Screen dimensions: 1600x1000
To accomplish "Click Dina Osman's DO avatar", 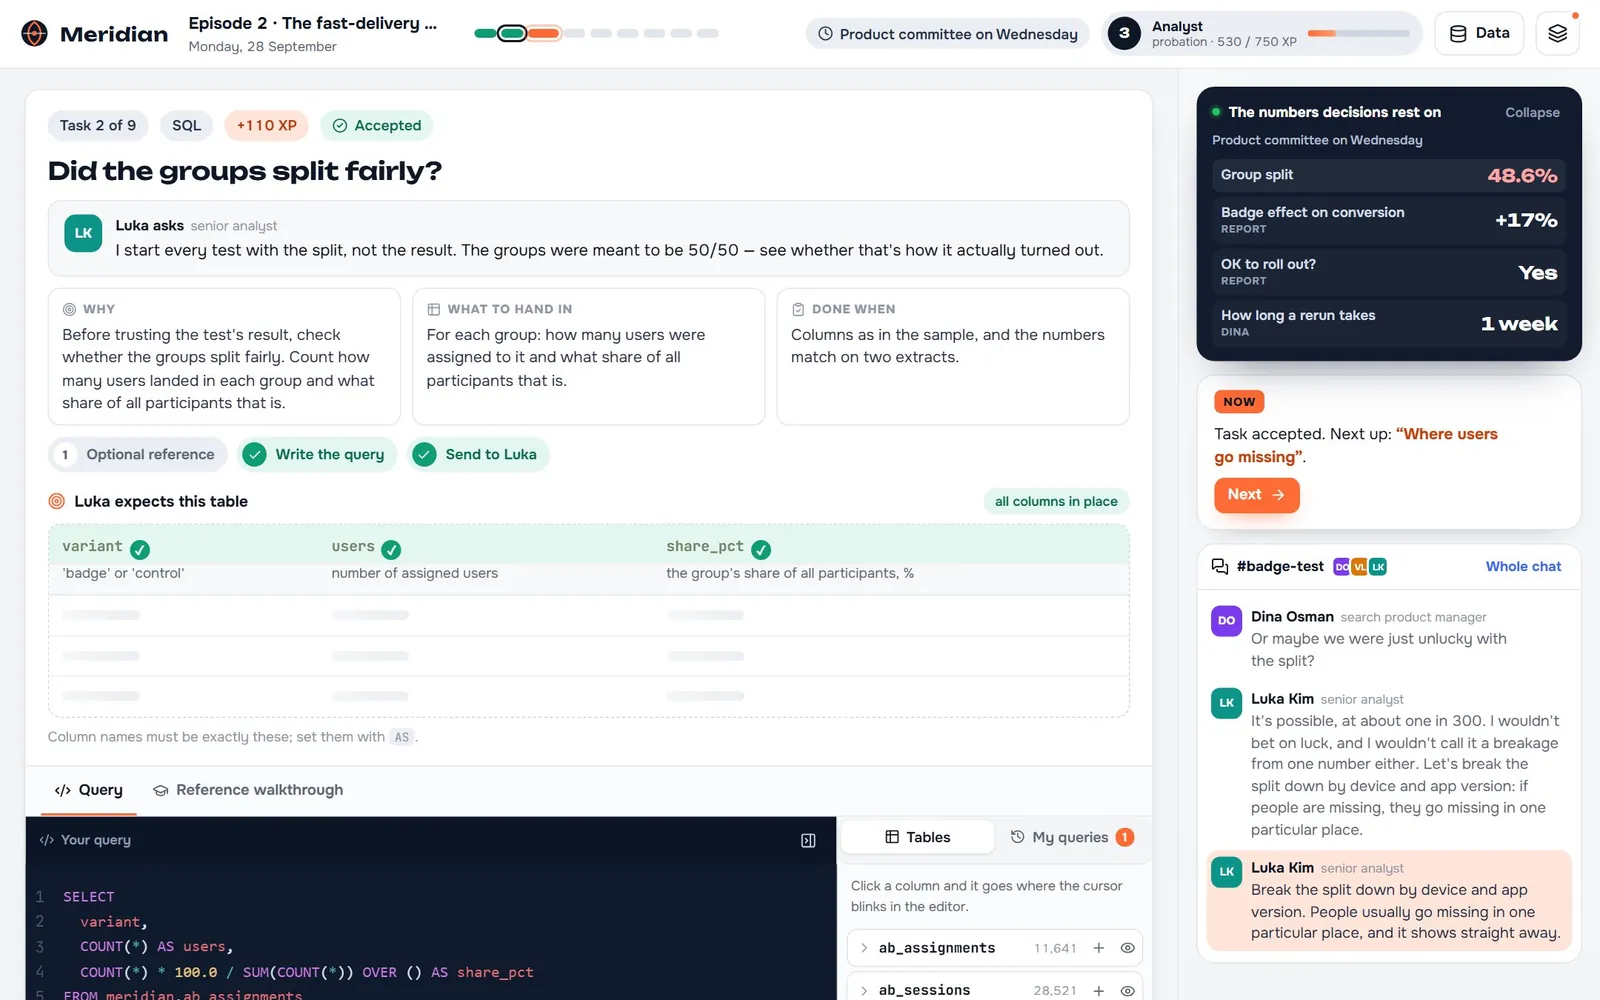I will (1227, 621).
